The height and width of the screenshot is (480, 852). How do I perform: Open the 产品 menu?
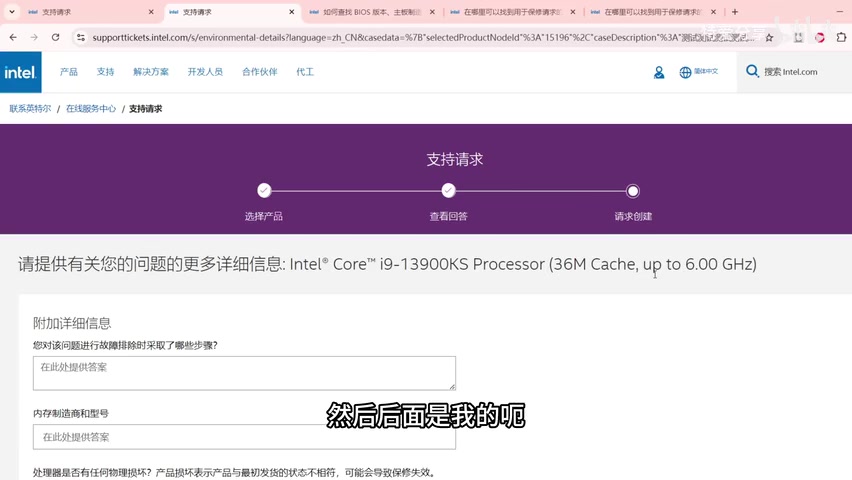point(68,72)
